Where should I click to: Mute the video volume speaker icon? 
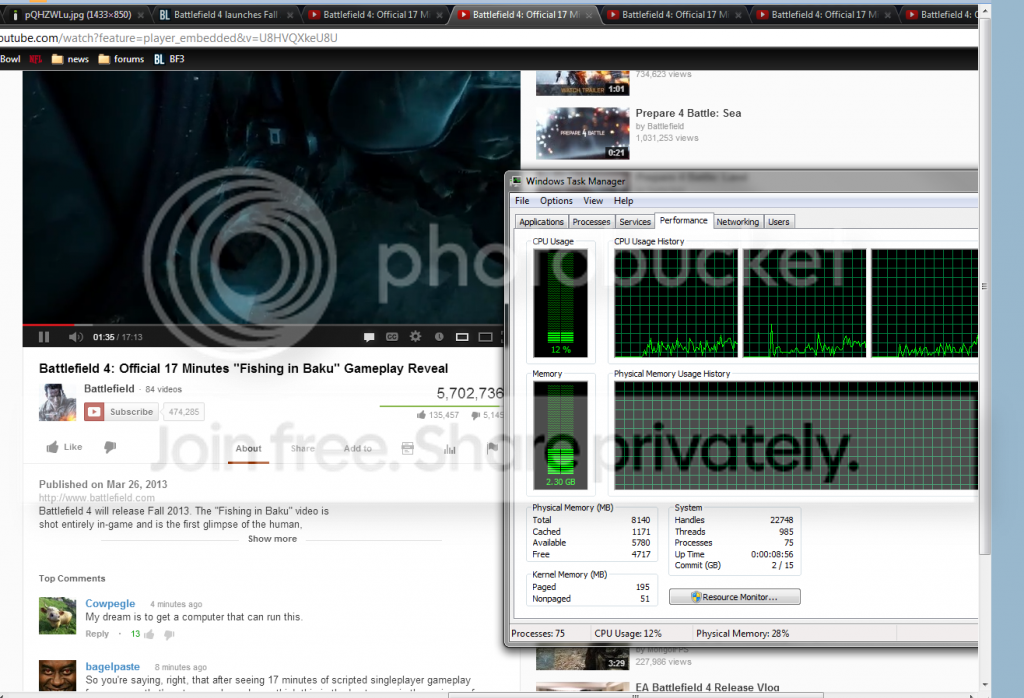click(x=76, y=337)
